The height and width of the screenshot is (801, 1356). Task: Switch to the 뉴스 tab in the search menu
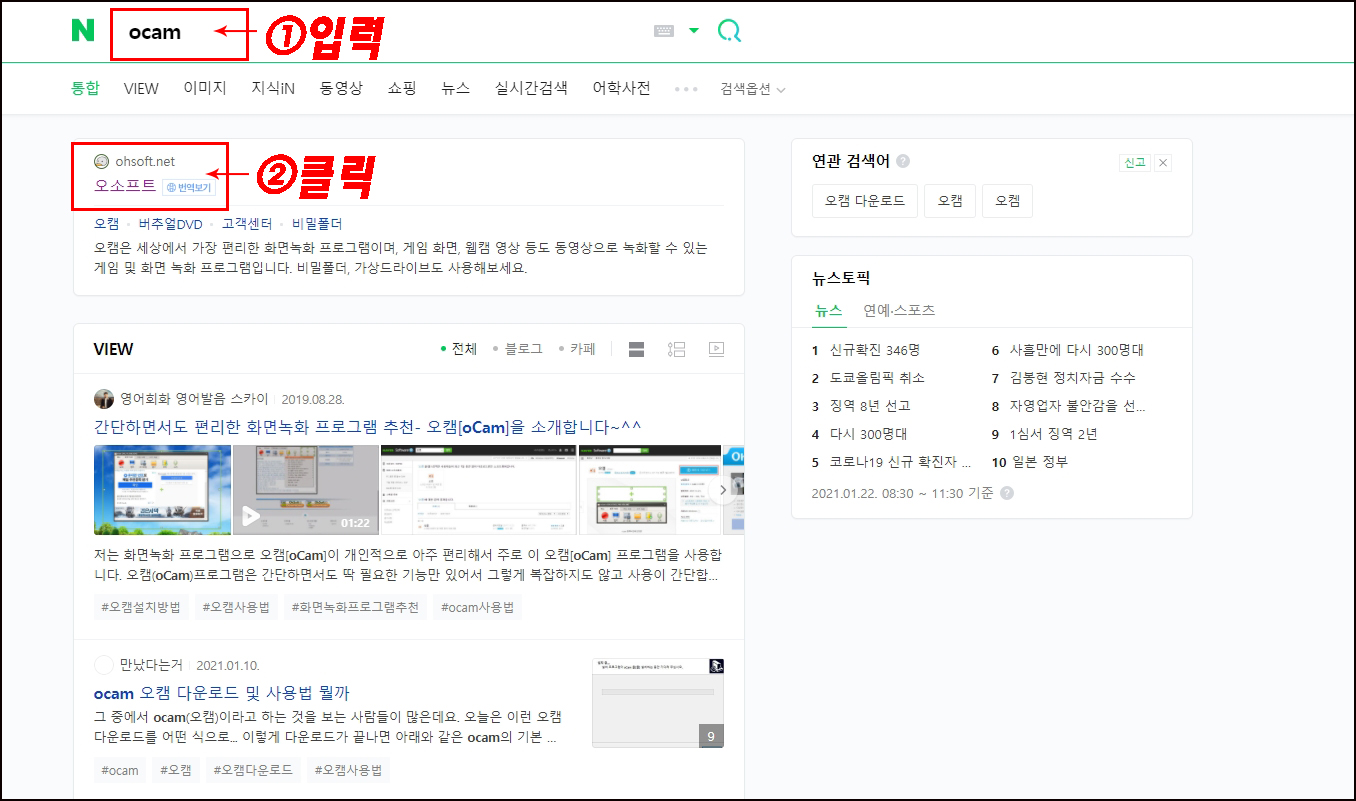(x=455, y=88)
